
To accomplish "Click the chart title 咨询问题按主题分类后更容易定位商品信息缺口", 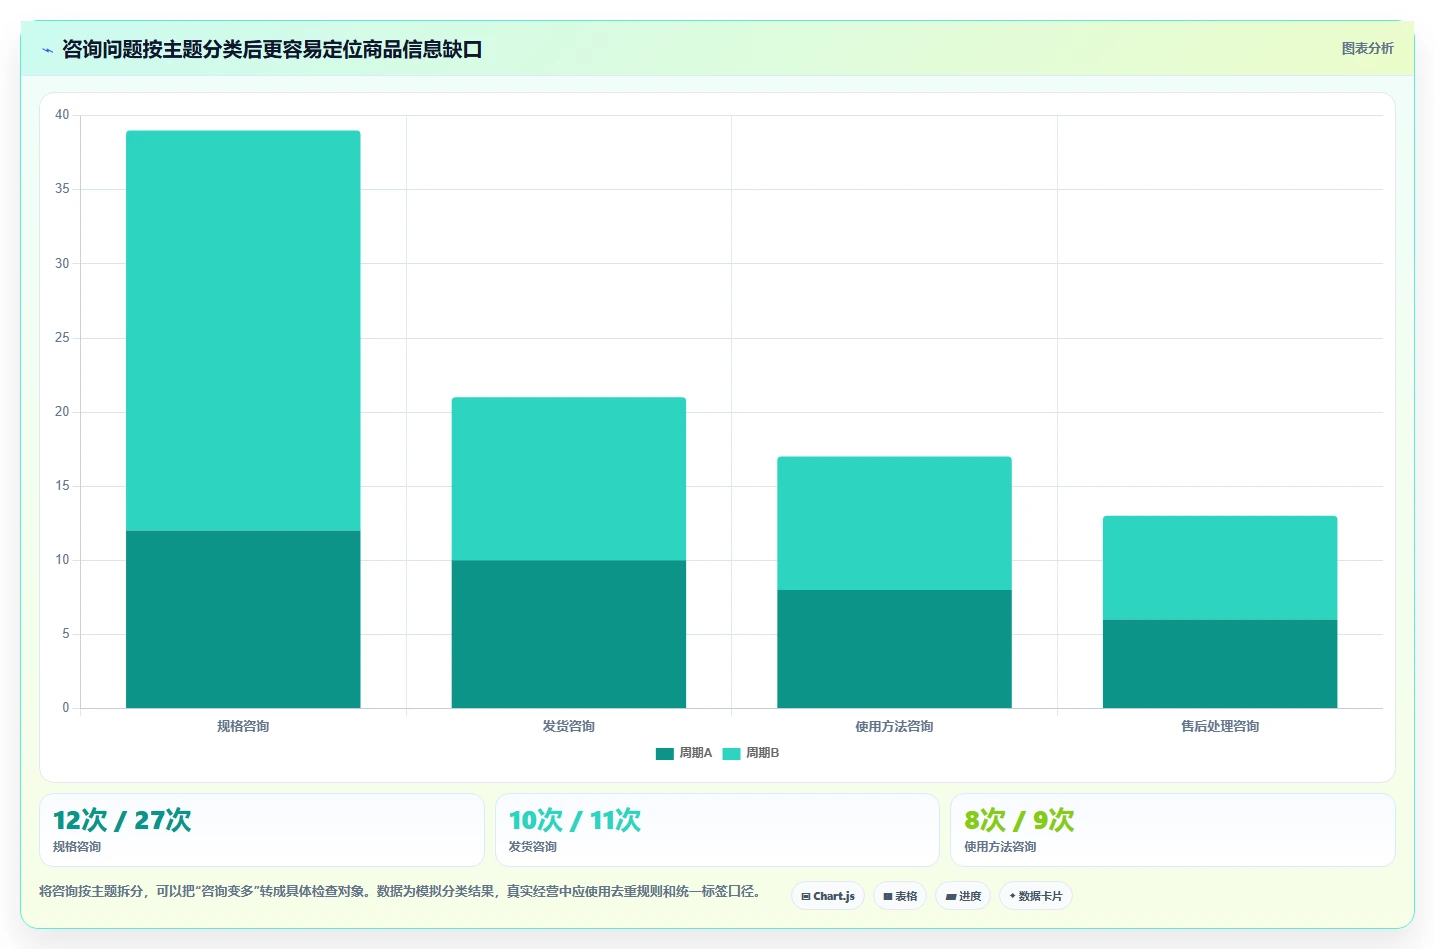I will pos(272,49).
